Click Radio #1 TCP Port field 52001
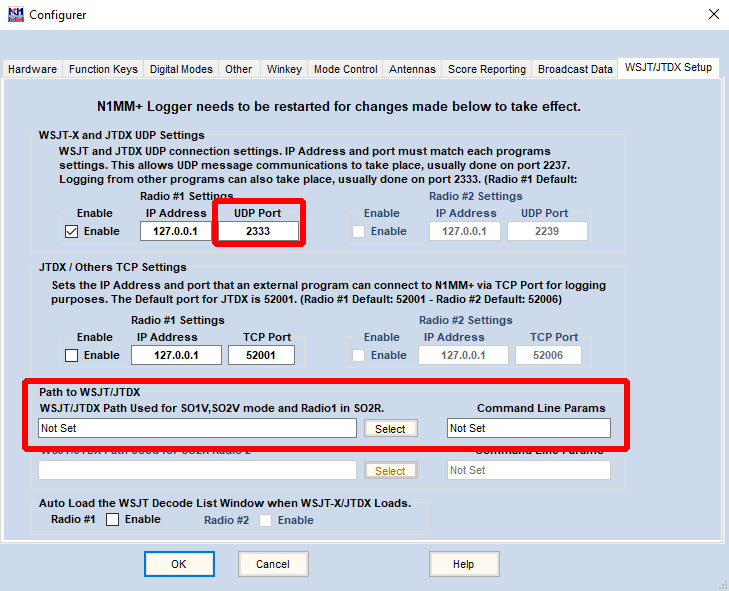Viewport: 729px width, 591px height. coord(261,355)
